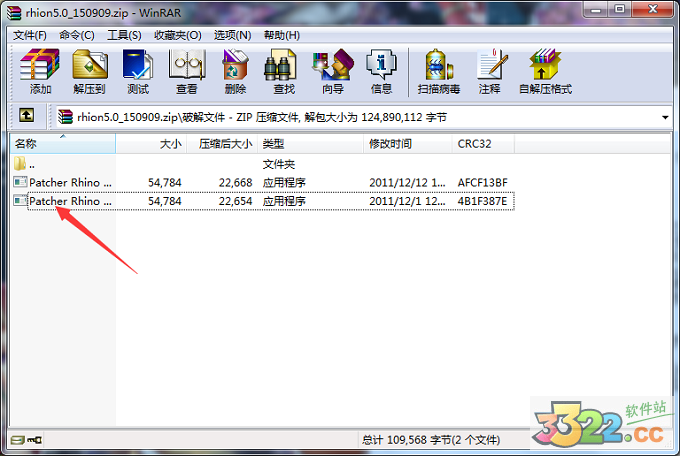Image resolution: width=680 pixels, height=456 pixels.
Task: Click the Add (添加) toolbar icon
Action: click(x=40, y=71)
